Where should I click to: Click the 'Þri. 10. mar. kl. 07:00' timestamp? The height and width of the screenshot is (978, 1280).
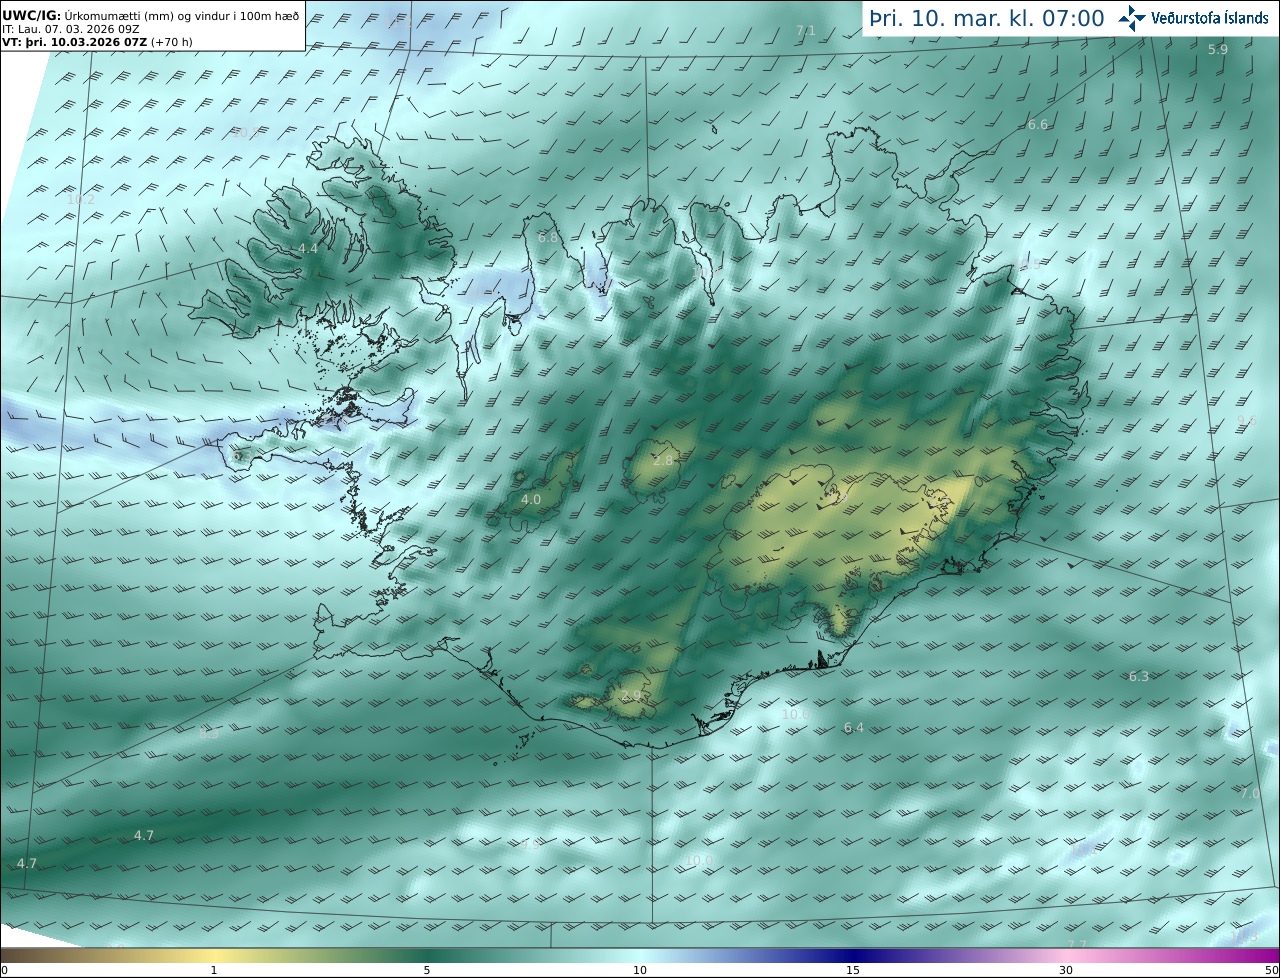[x=987, y=19]
